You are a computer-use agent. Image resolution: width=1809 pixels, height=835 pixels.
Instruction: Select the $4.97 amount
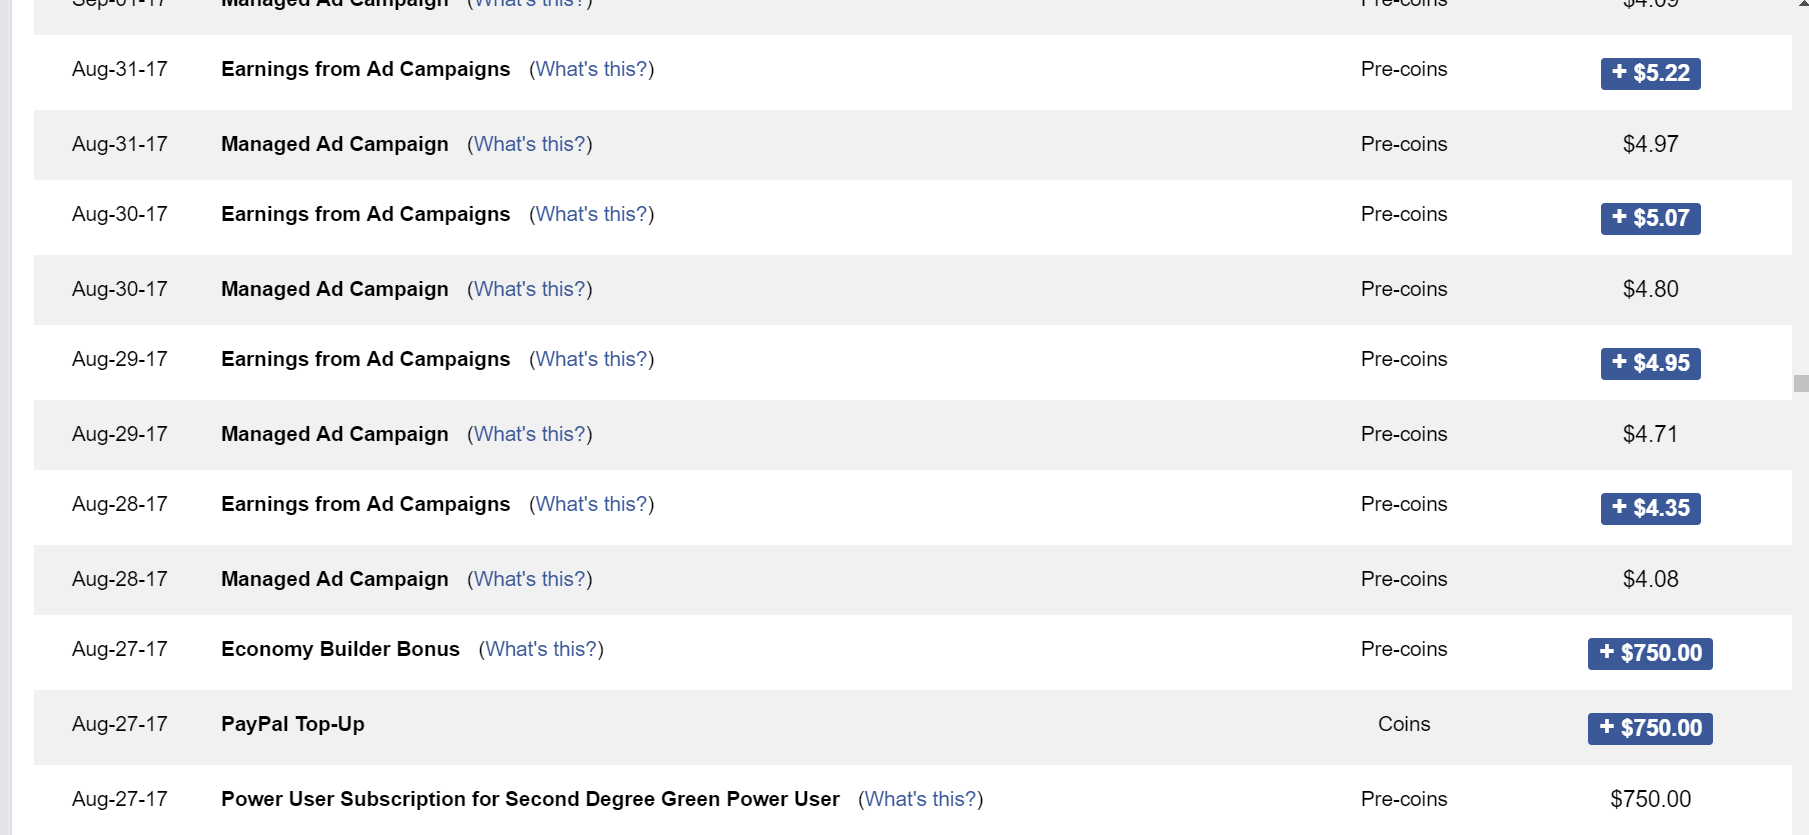point(1650,144)
